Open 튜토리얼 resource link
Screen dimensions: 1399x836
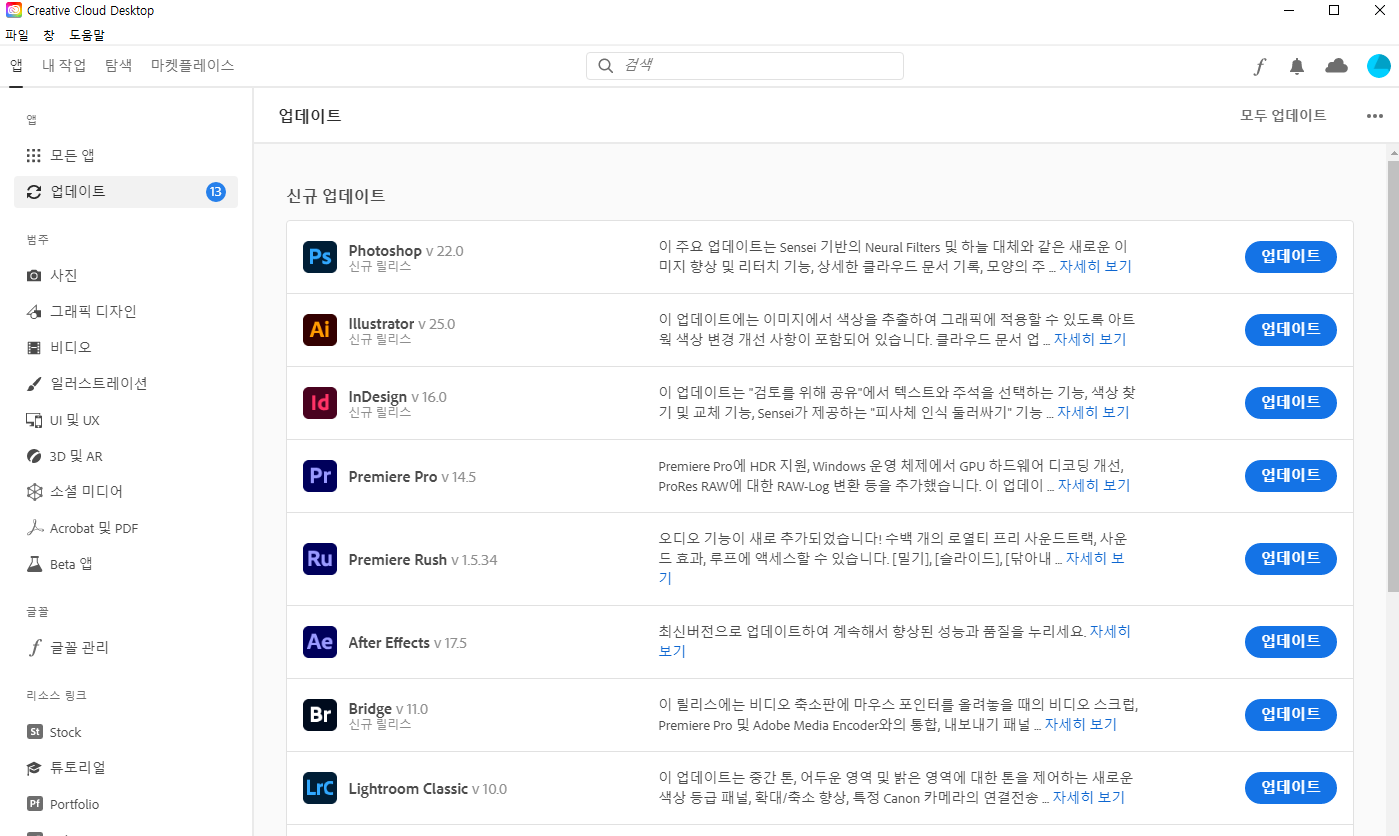coord(126,768)
